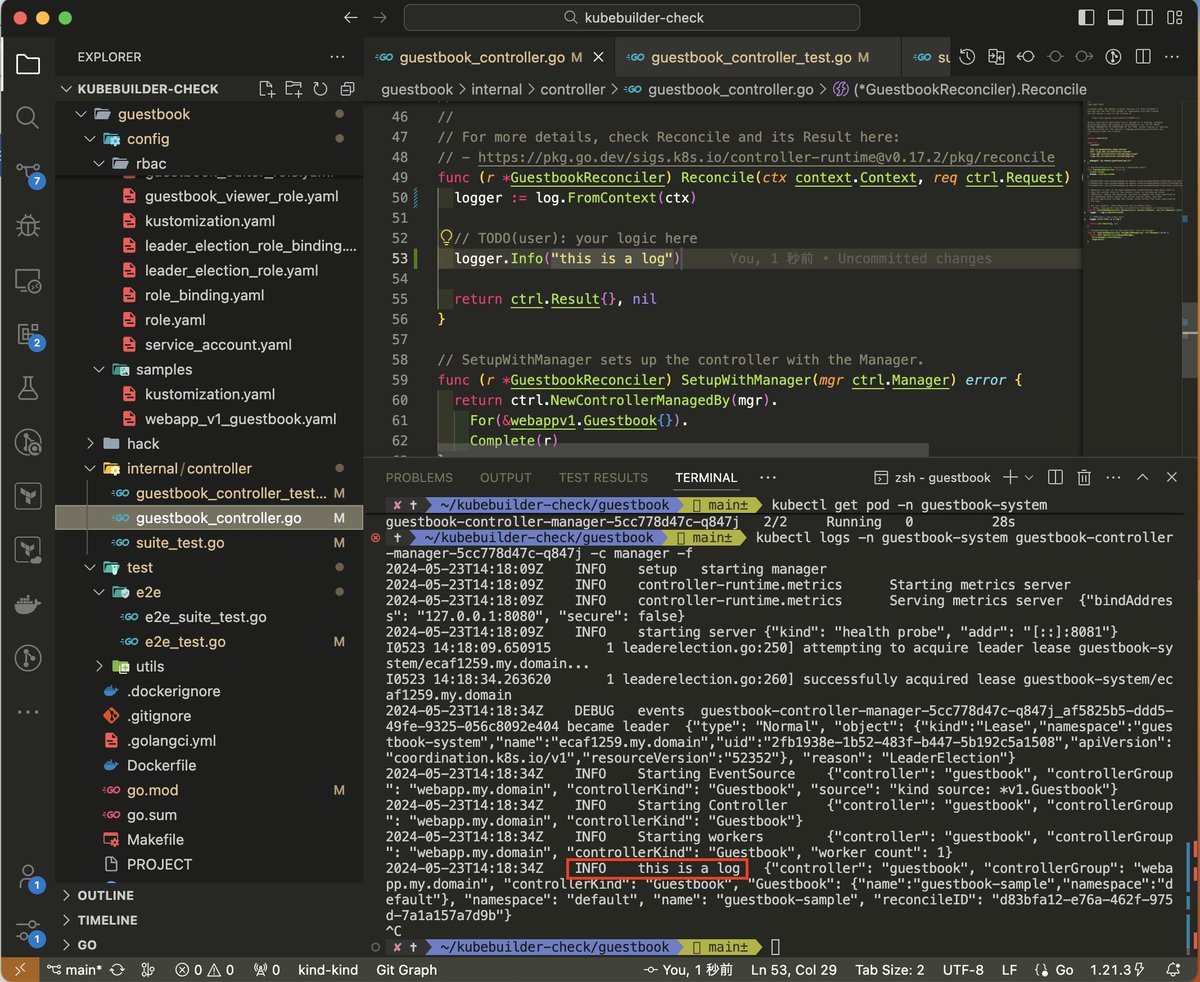Viewport: 1200px width, 982px height.
Task: Toggle the secondary side bar layout
Action: coord(1145,18)
